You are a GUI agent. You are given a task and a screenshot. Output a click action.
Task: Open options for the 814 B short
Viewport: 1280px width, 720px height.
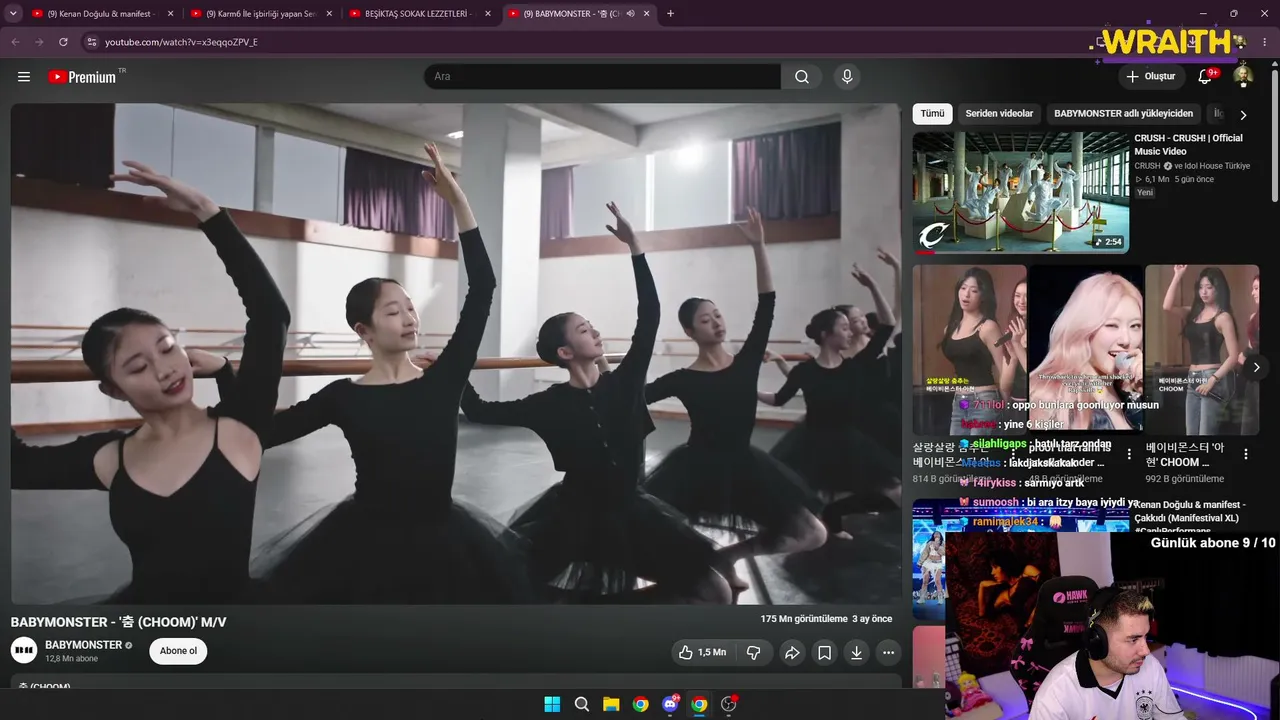pyautogui.click(x=1012, y=454)
